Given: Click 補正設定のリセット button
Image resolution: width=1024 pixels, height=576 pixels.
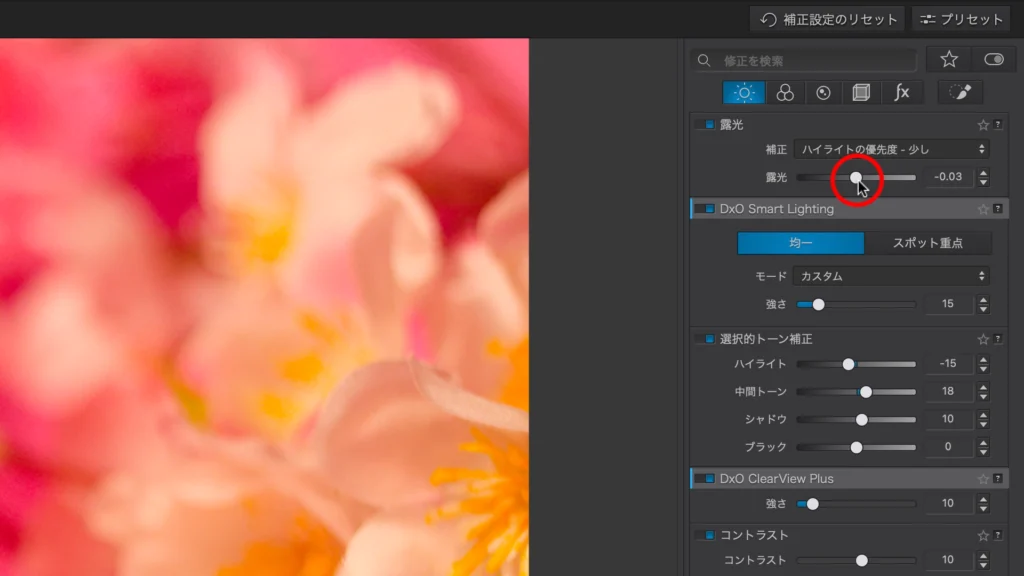Looking at the screenshot, I should [x=827, y=19].
